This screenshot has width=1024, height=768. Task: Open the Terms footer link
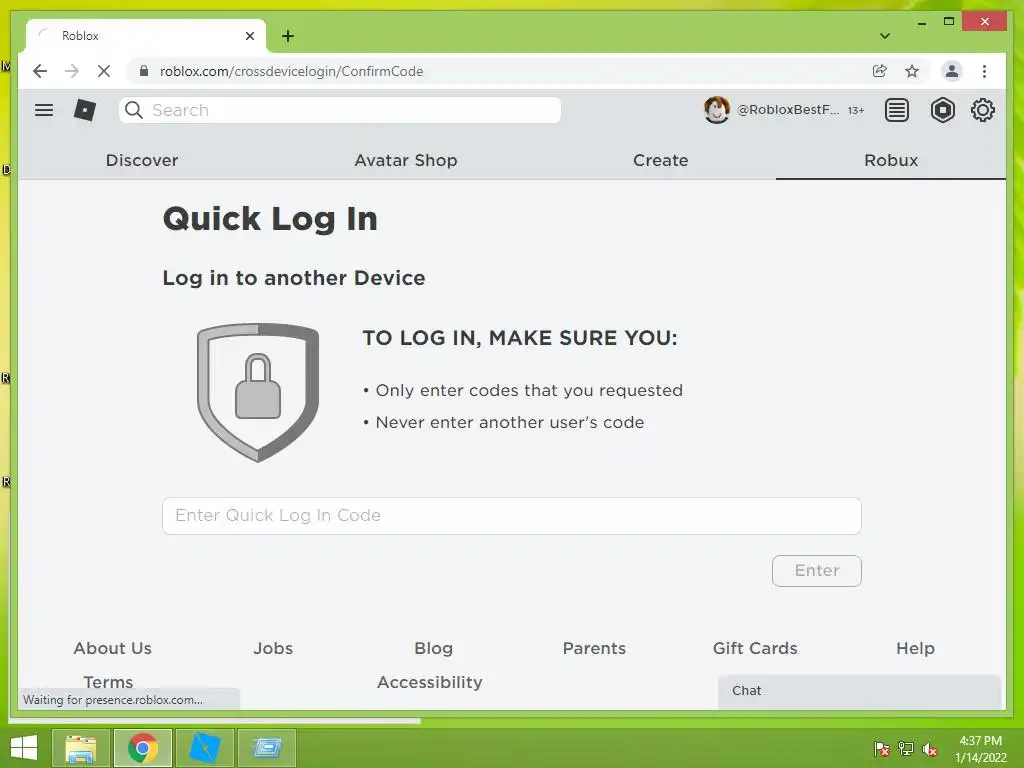tap(108, 682)
